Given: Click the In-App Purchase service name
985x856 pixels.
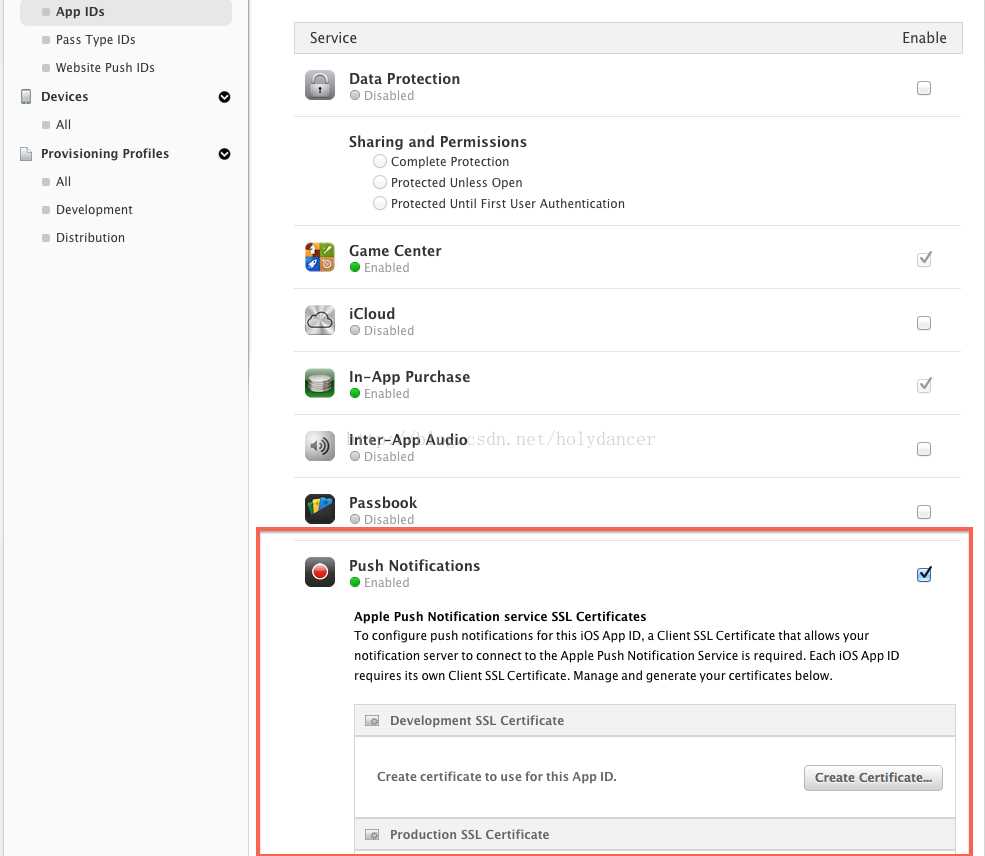Looking at the screenshot, I should (x=410, y=377).
